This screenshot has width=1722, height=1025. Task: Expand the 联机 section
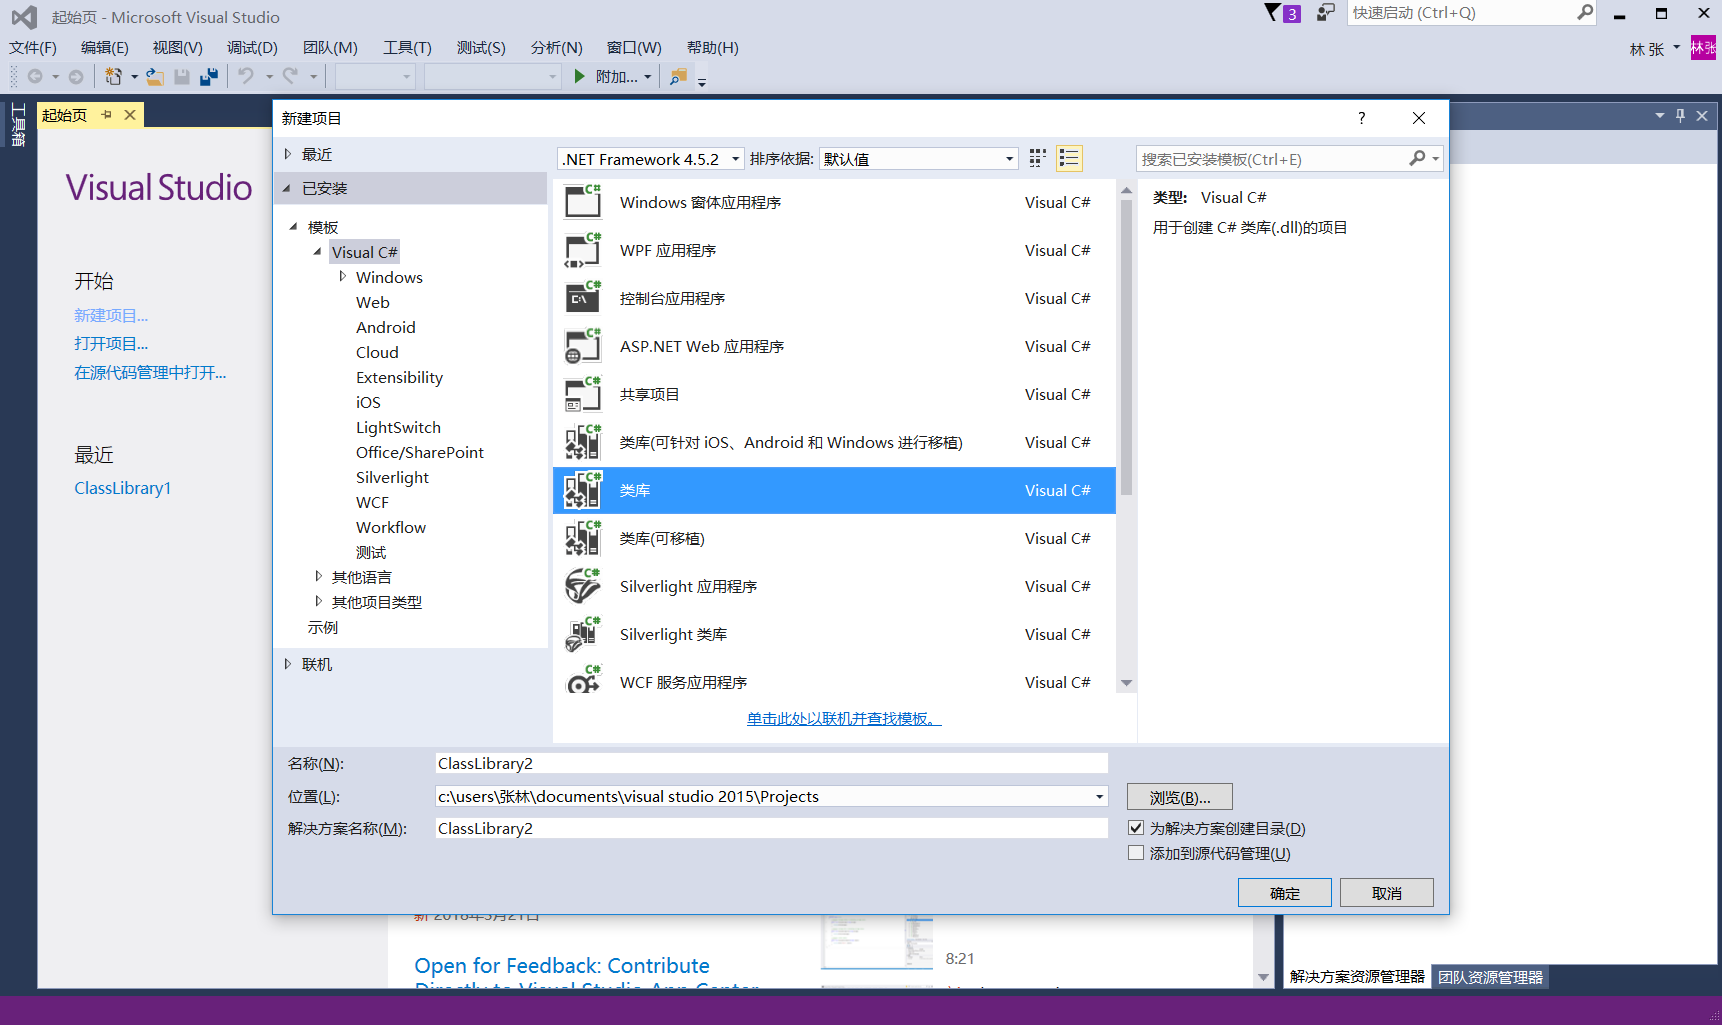point(288,664)
